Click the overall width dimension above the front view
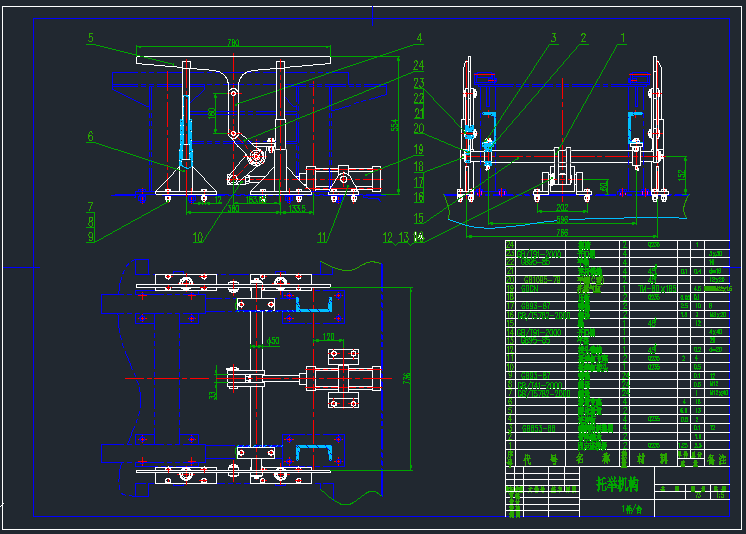 pos(233,43)
